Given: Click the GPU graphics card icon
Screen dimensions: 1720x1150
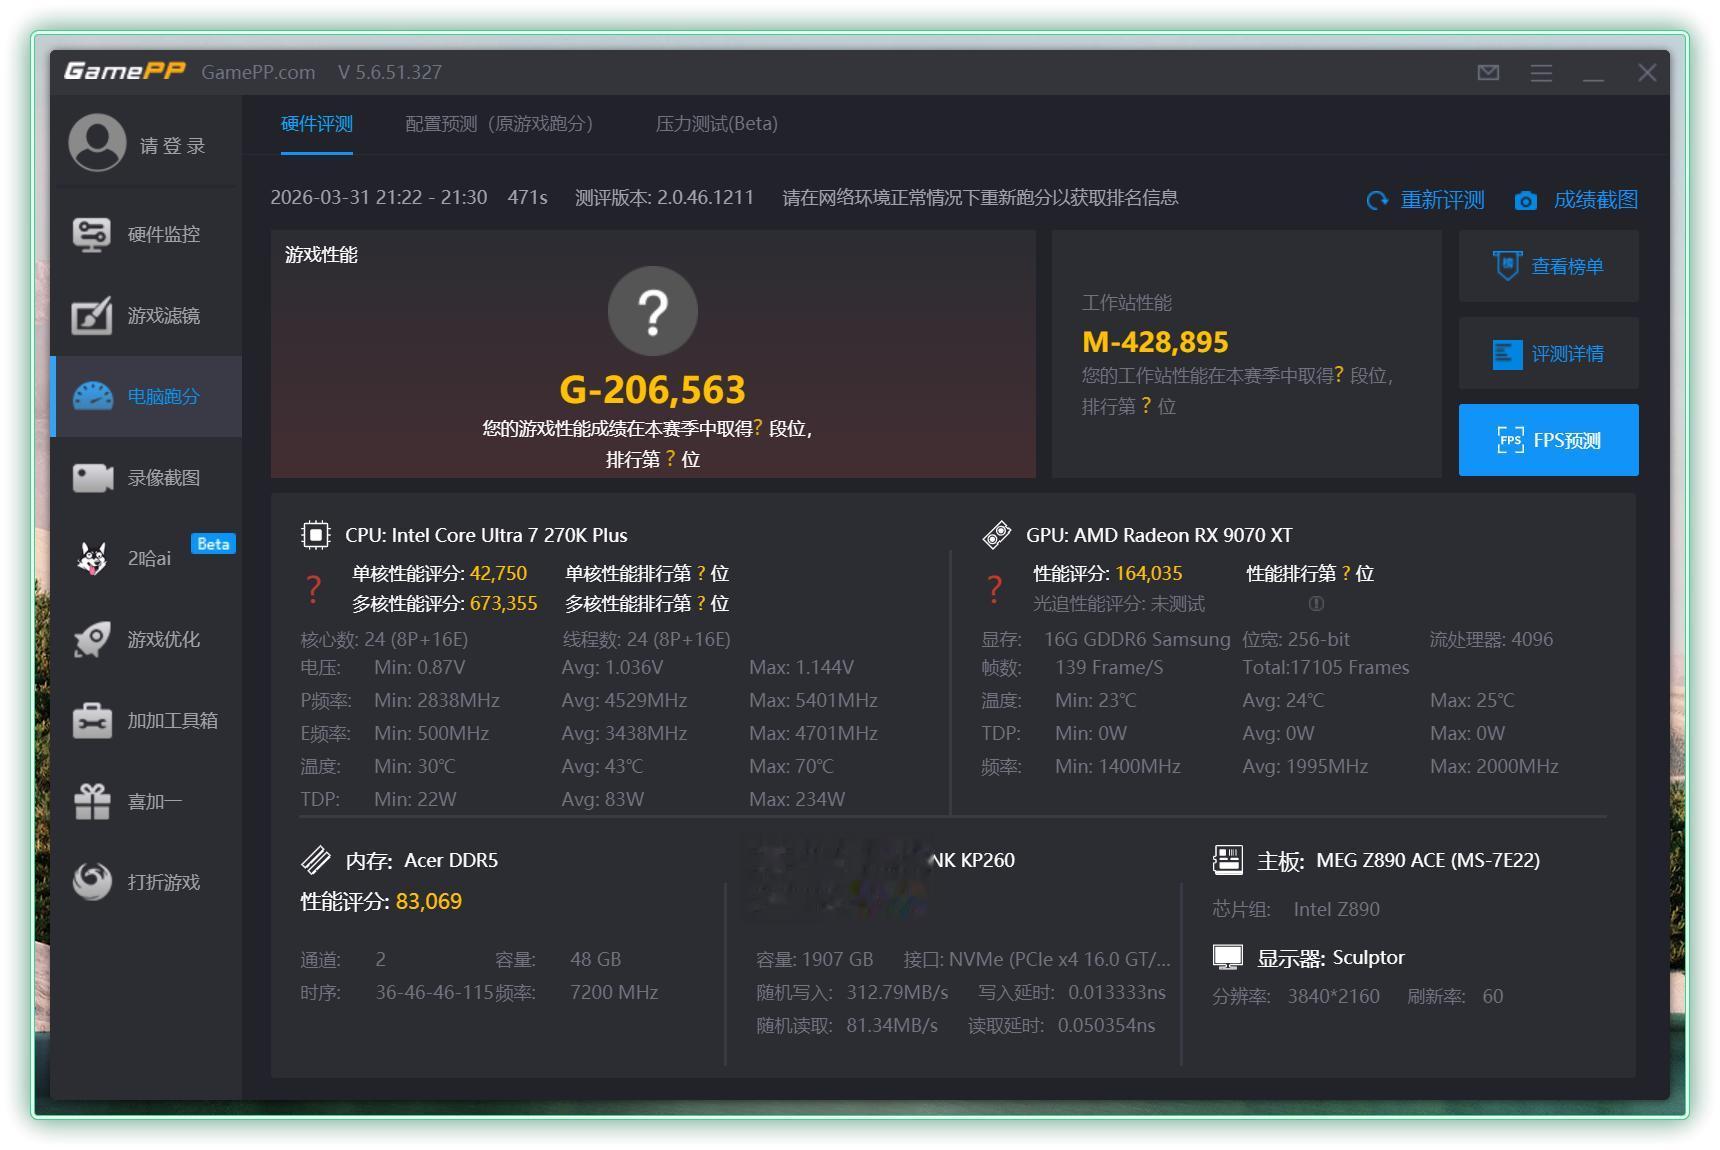Looking at the screenshot, I should (997, 535).
